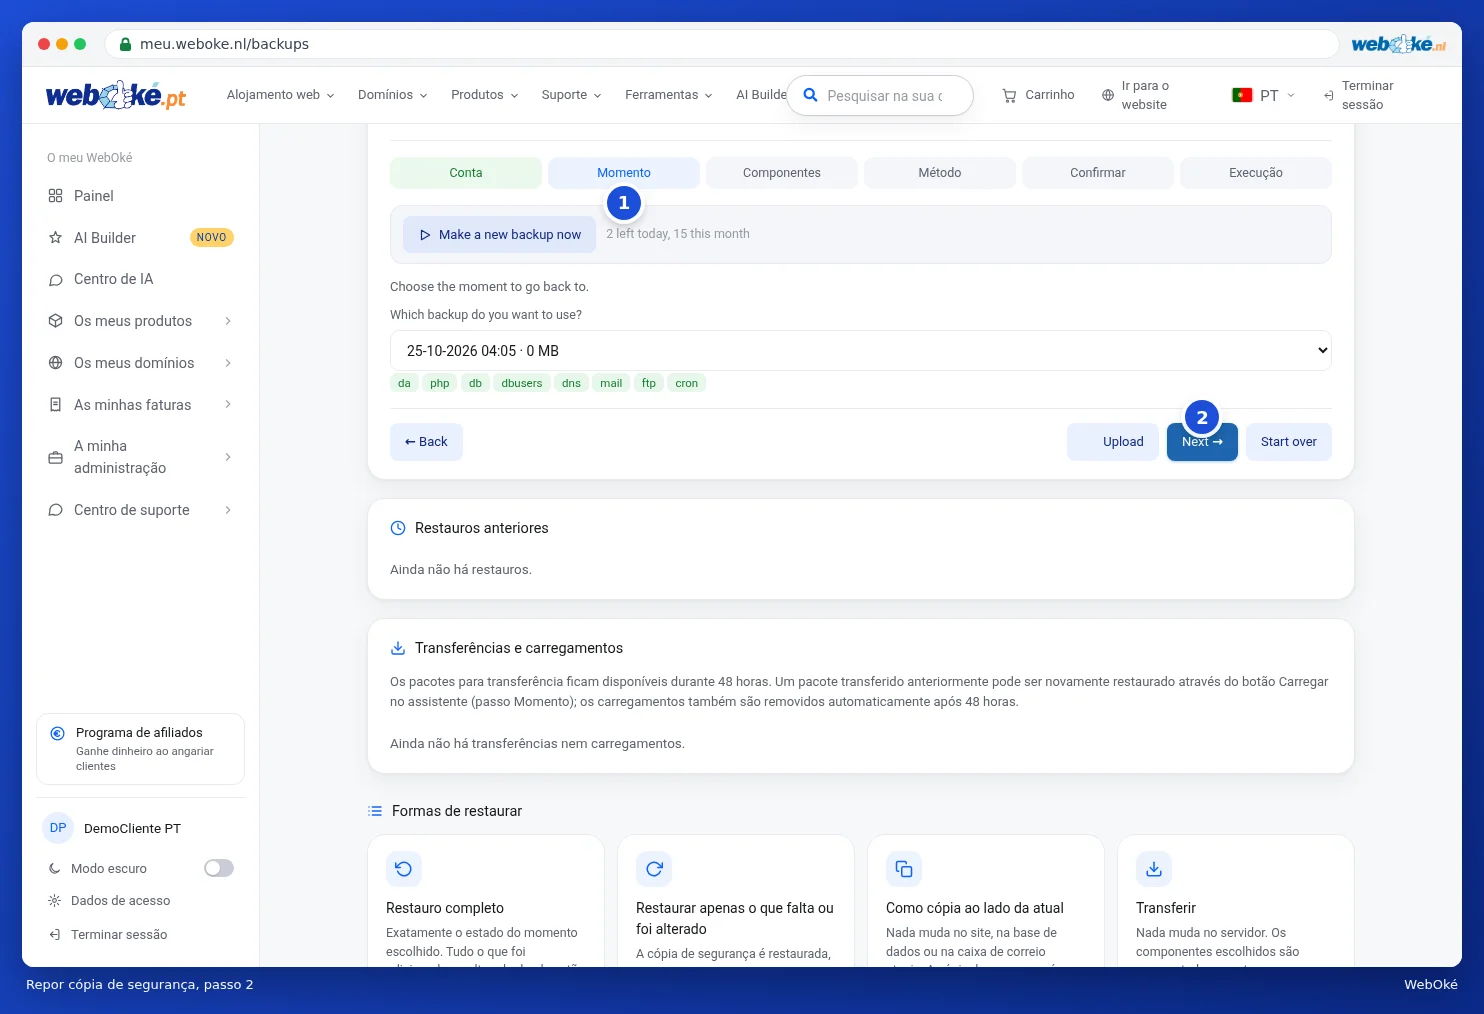Viewport: 1484px width, 1014px height.
Task: Expand the Domínios menu
Action: 393,95
